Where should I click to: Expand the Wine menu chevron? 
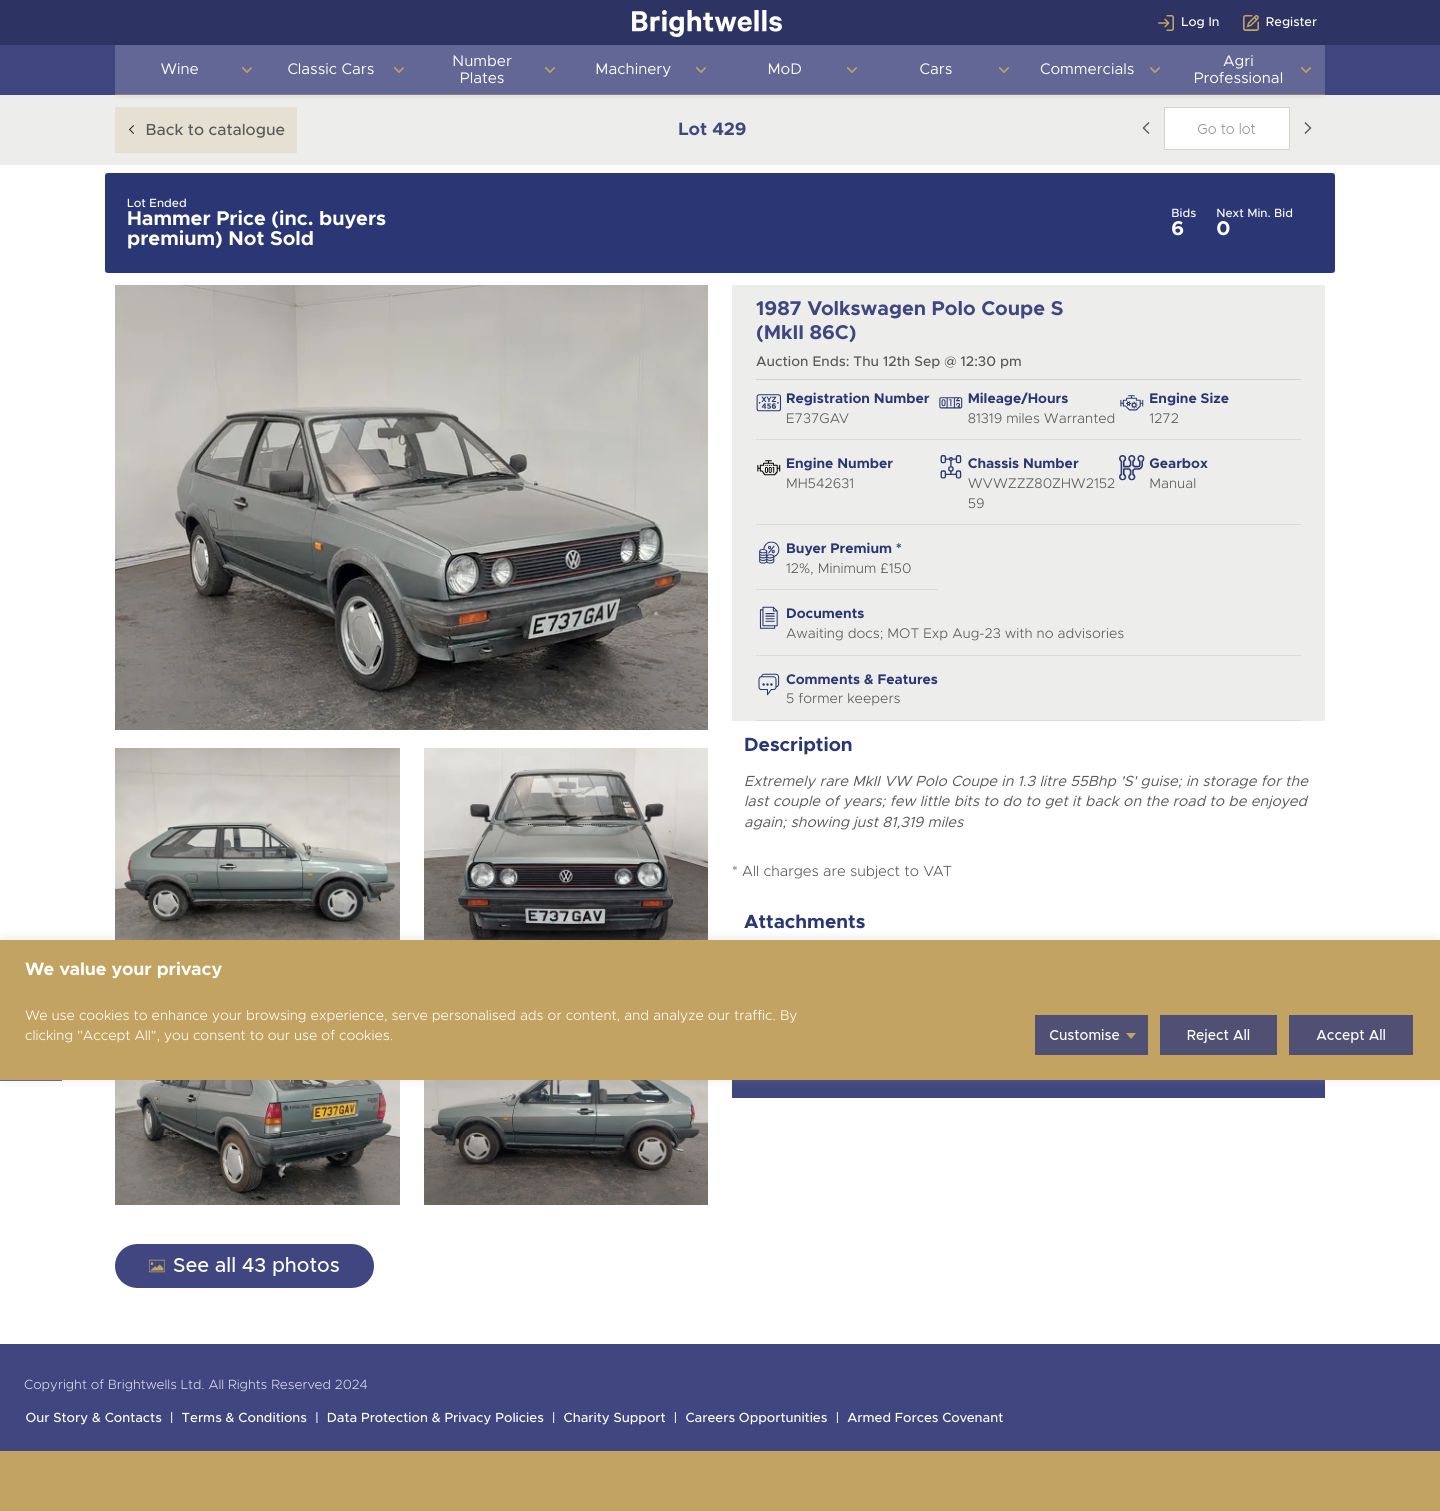click(247, 70)
